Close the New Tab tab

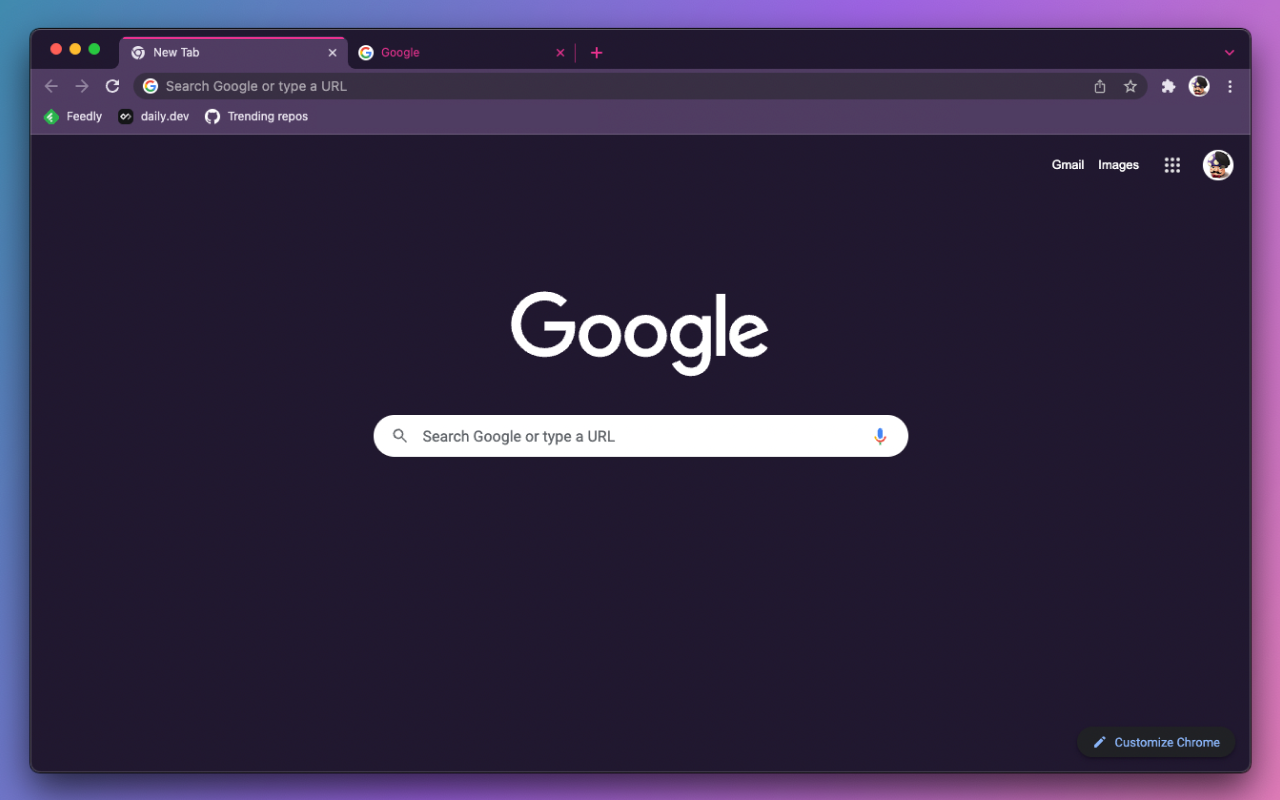(x=332, y=53)
